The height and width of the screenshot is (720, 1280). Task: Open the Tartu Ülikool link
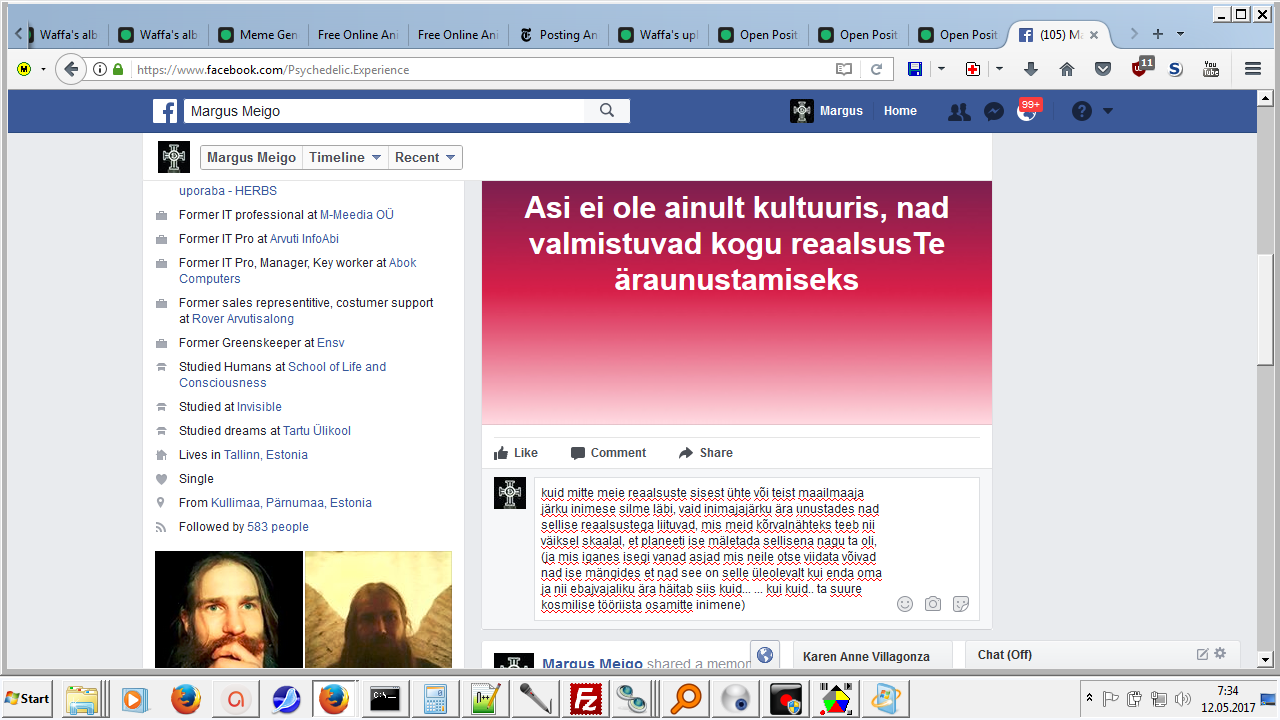[x=317, y=431]
